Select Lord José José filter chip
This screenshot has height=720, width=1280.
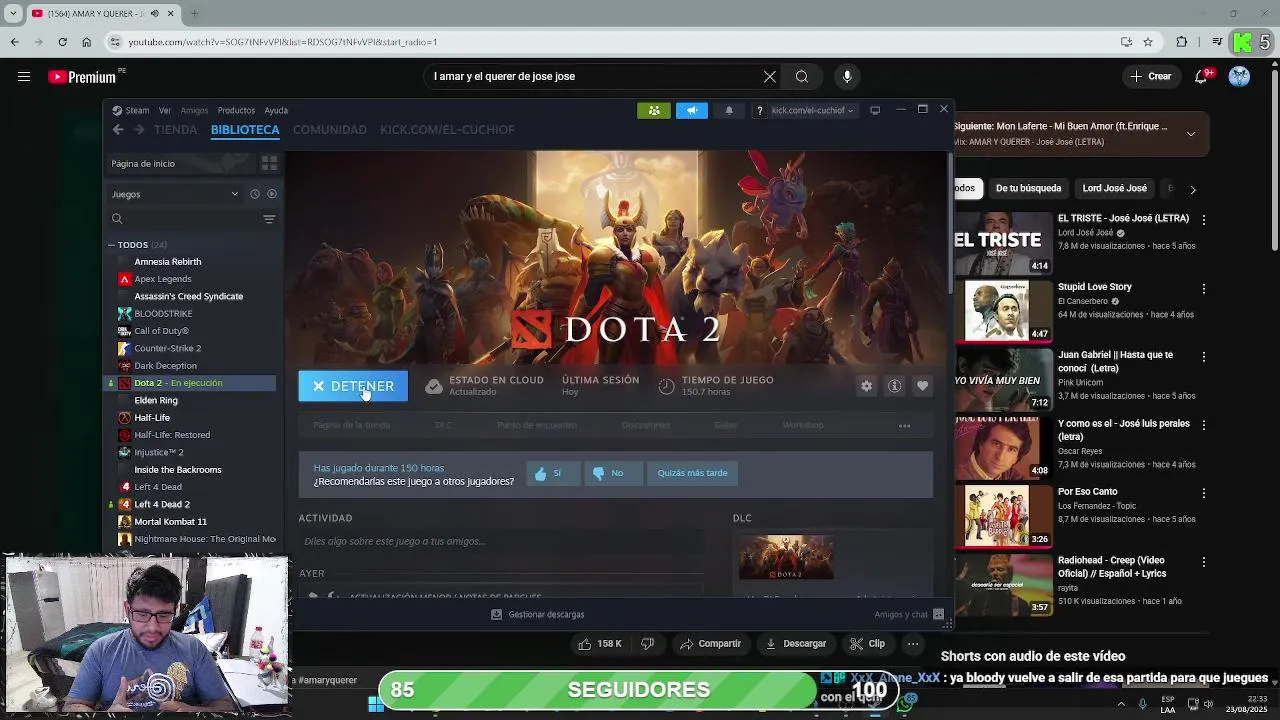click(x=1114, y=188)
